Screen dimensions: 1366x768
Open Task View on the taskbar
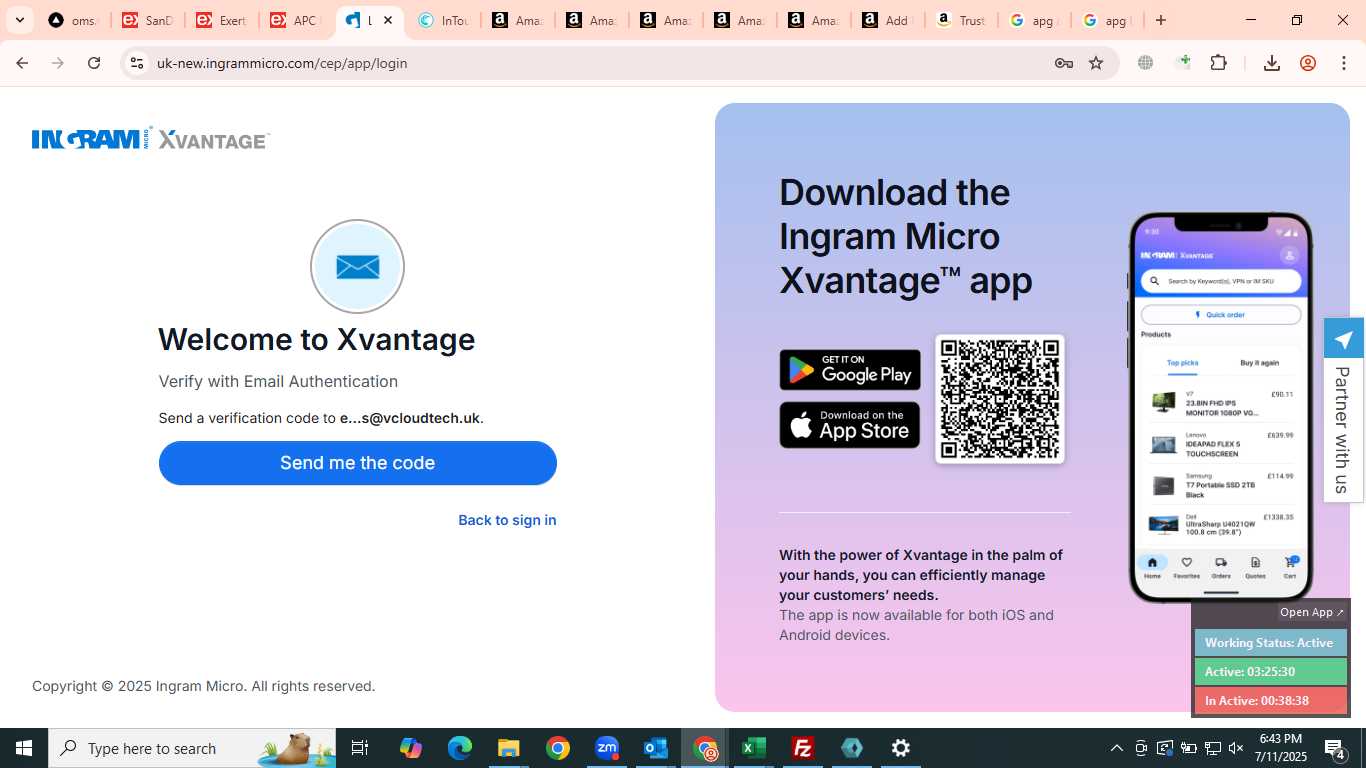pyautogui.click(x=360, y=748)
